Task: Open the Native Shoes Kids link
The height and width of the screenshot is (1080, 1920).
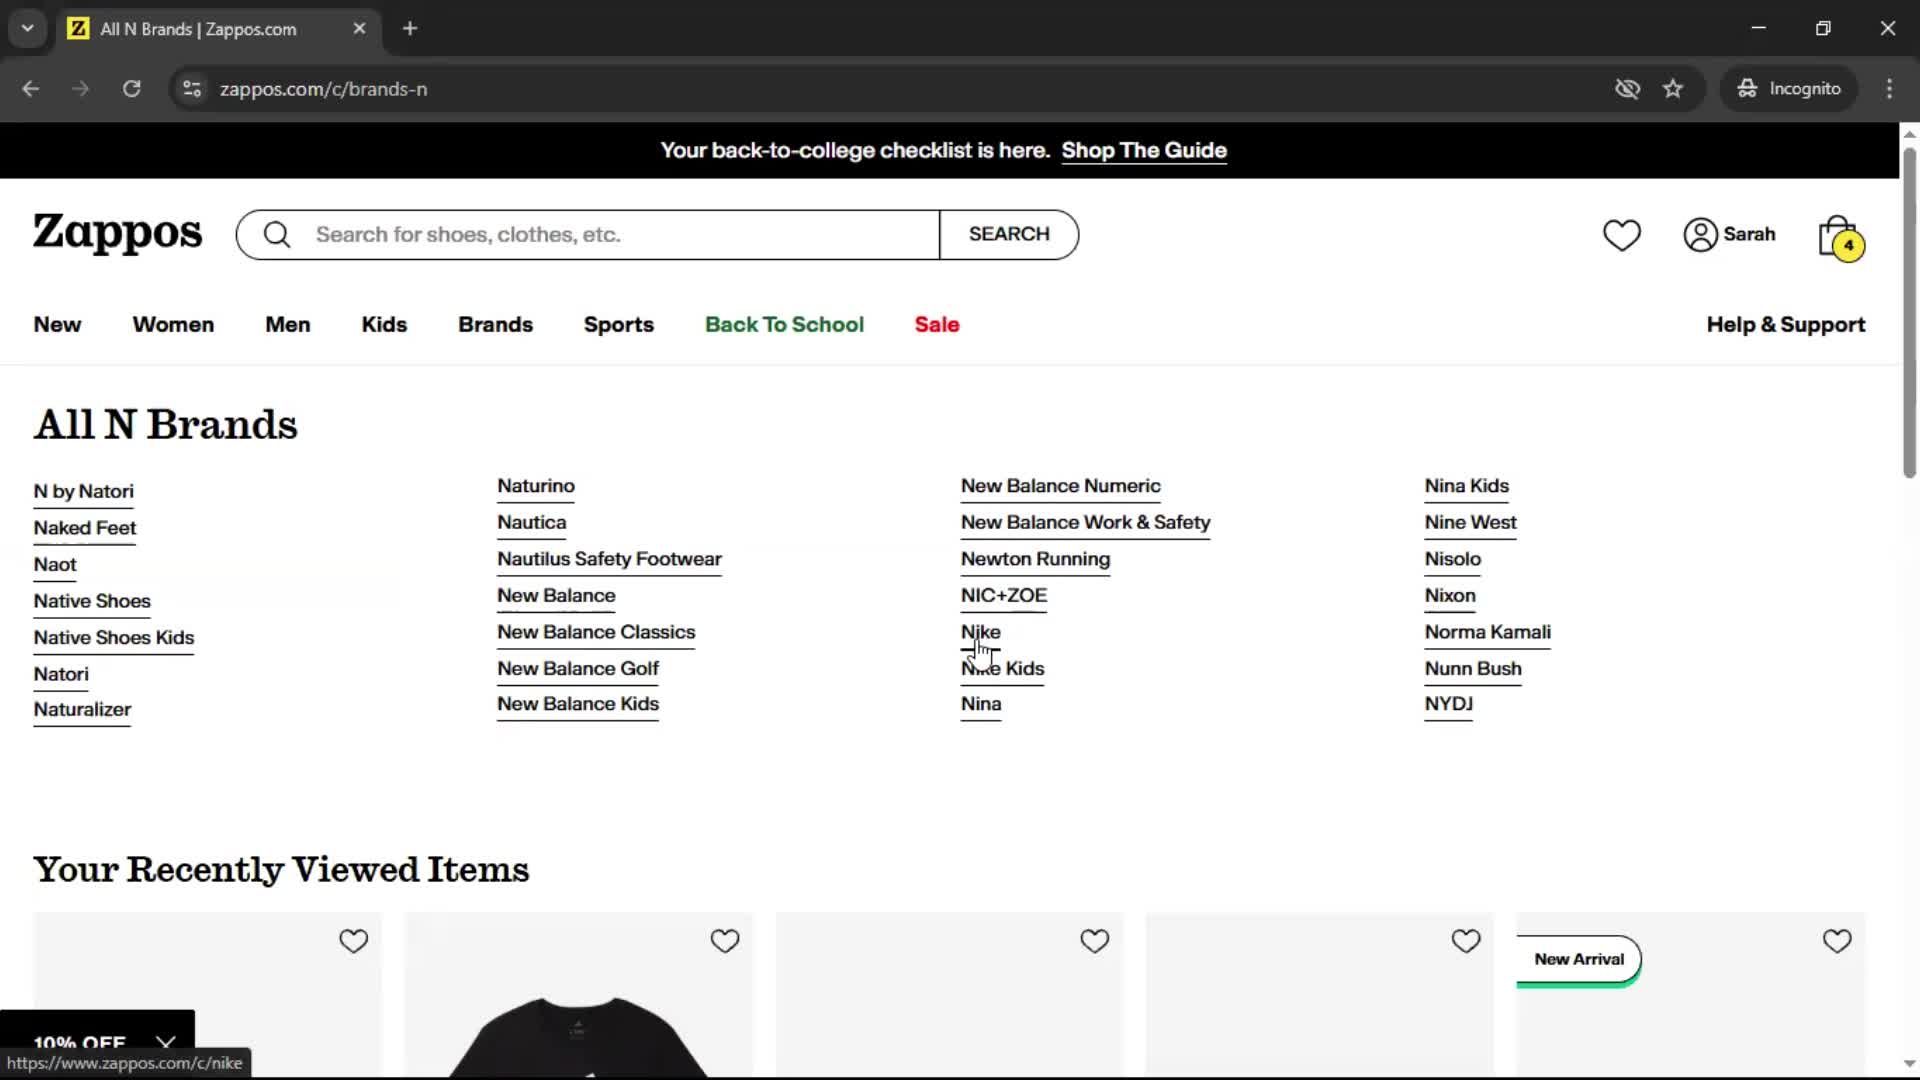Action: (x=113, y=638)
